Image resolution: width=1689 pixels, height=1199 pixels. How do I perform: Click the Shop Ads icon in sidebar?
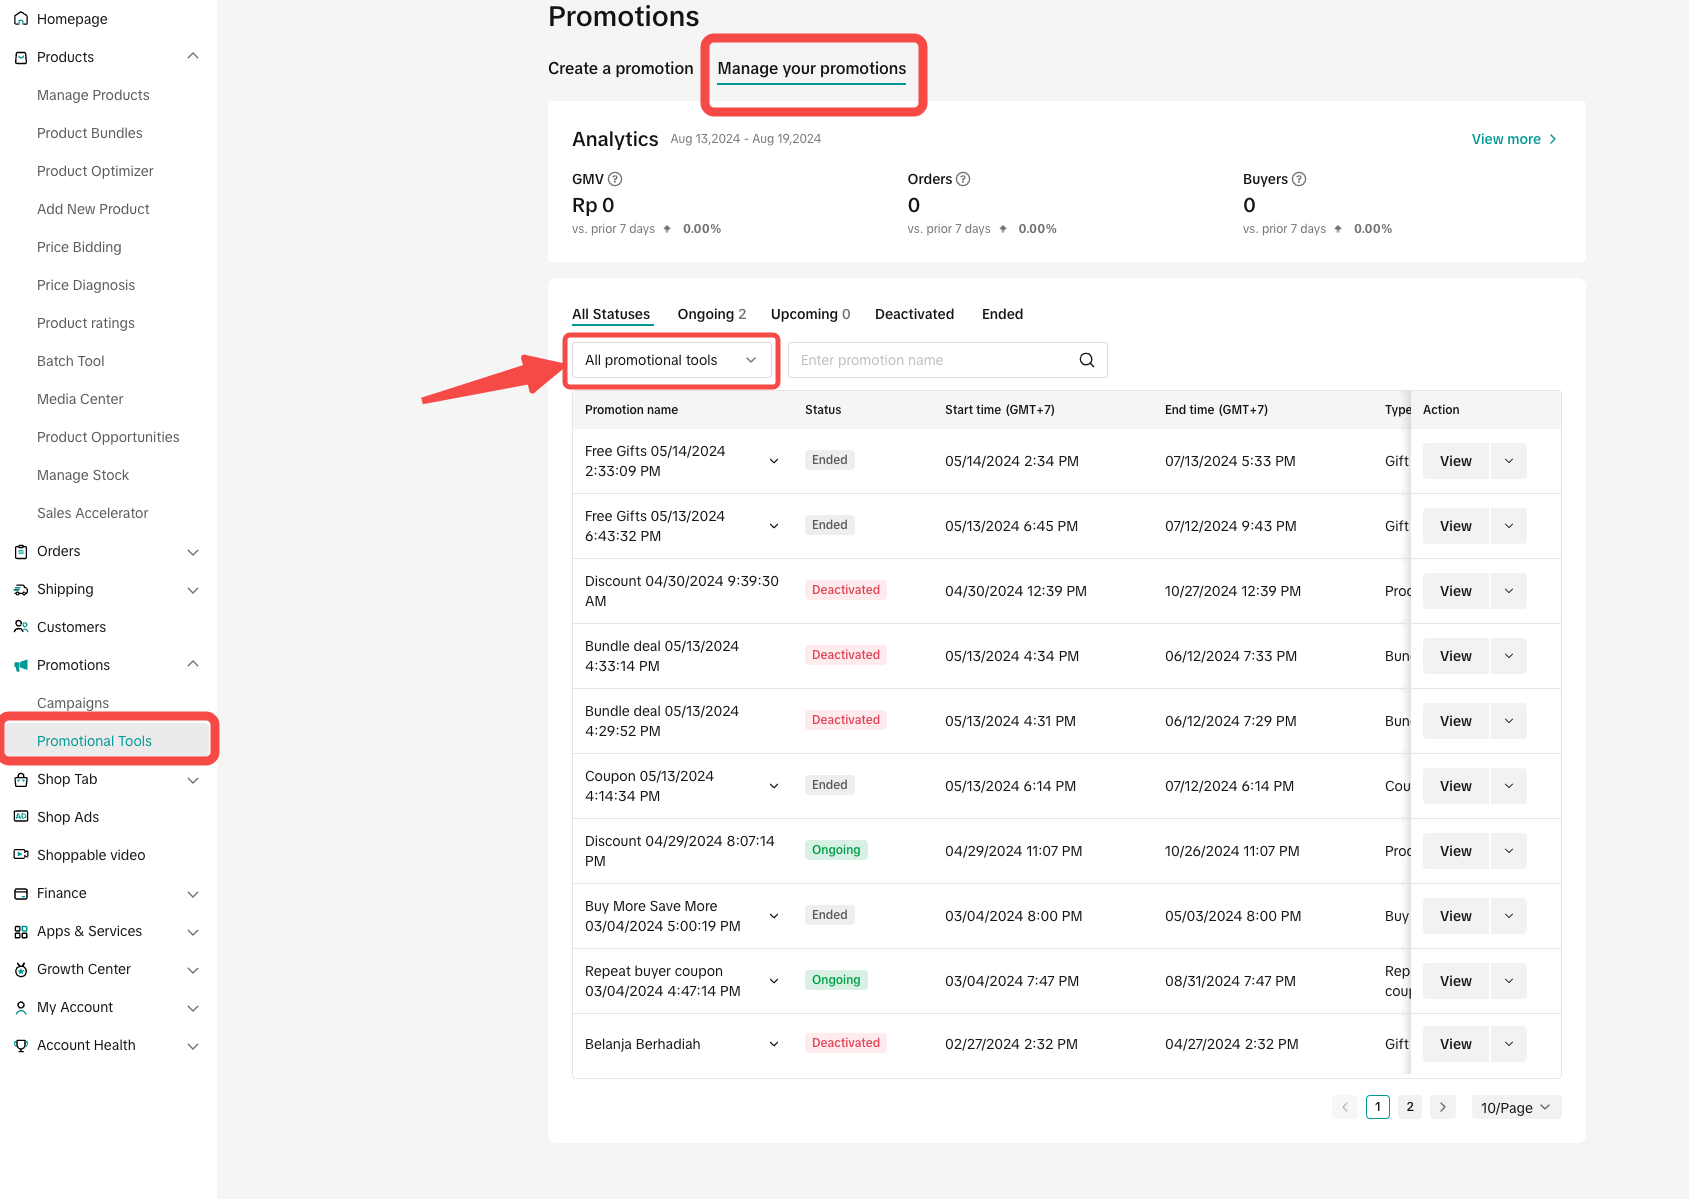tap(21, 817)
